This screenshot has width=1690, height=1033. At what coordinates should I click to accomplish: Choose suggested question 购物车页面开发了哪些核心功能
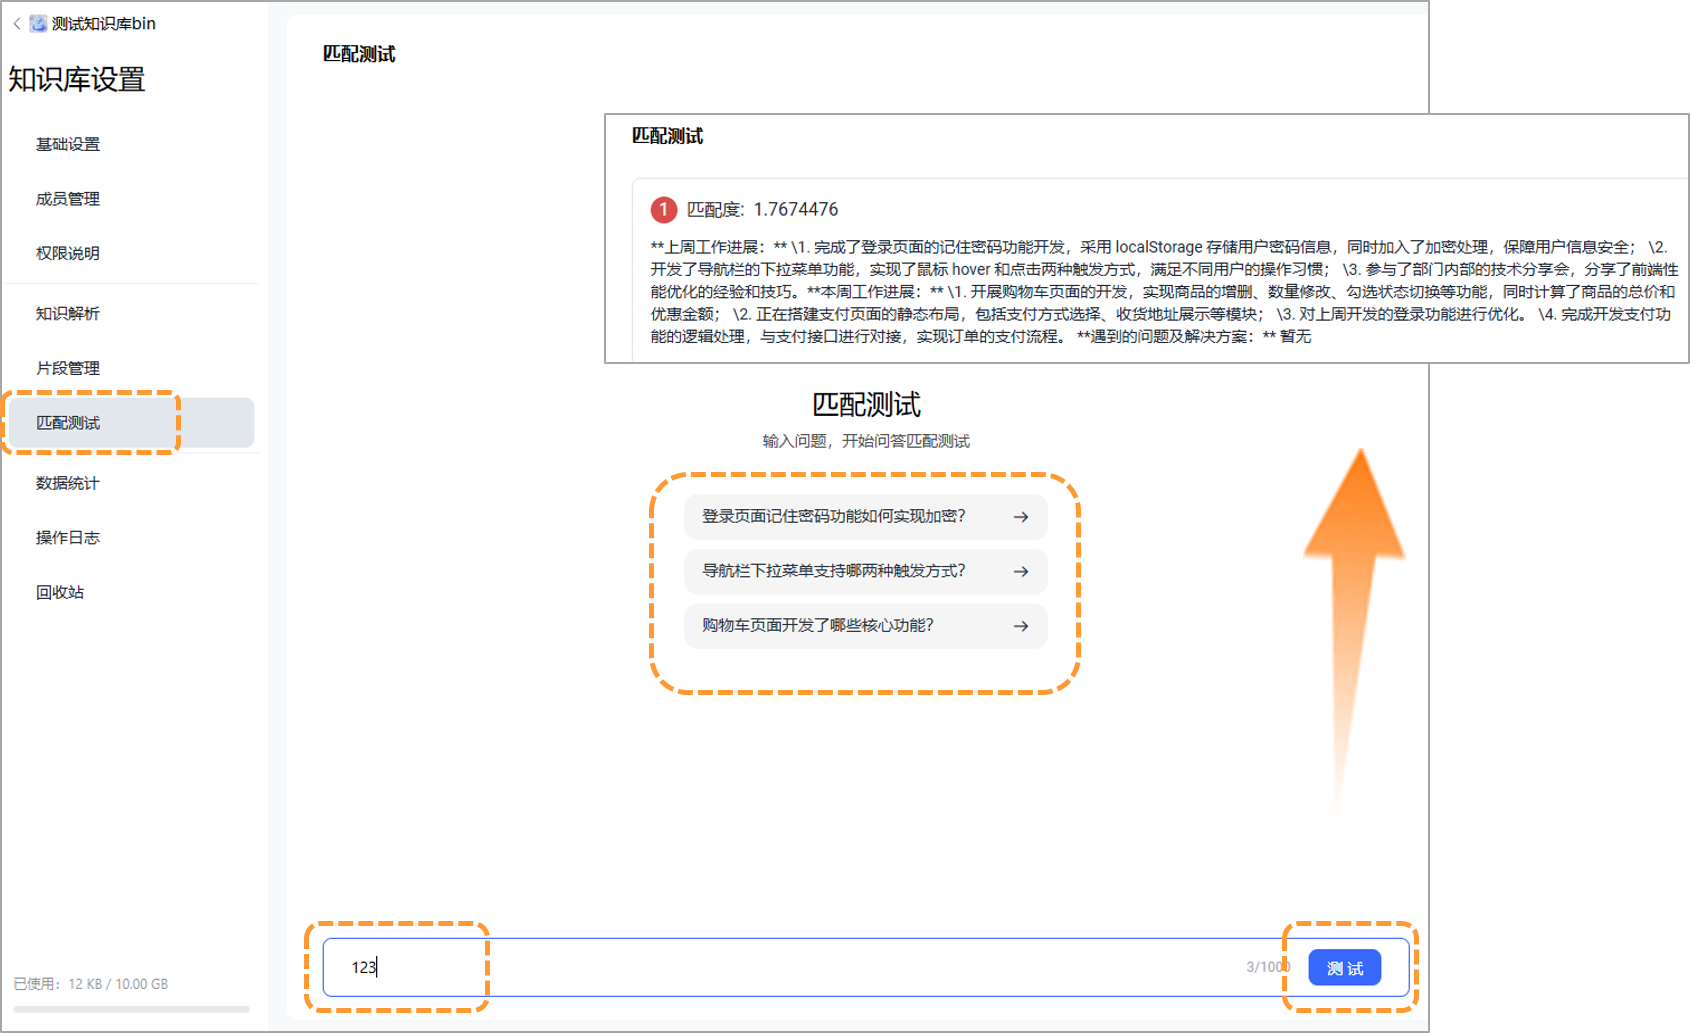pyautogui.click(x=817, y=626)
